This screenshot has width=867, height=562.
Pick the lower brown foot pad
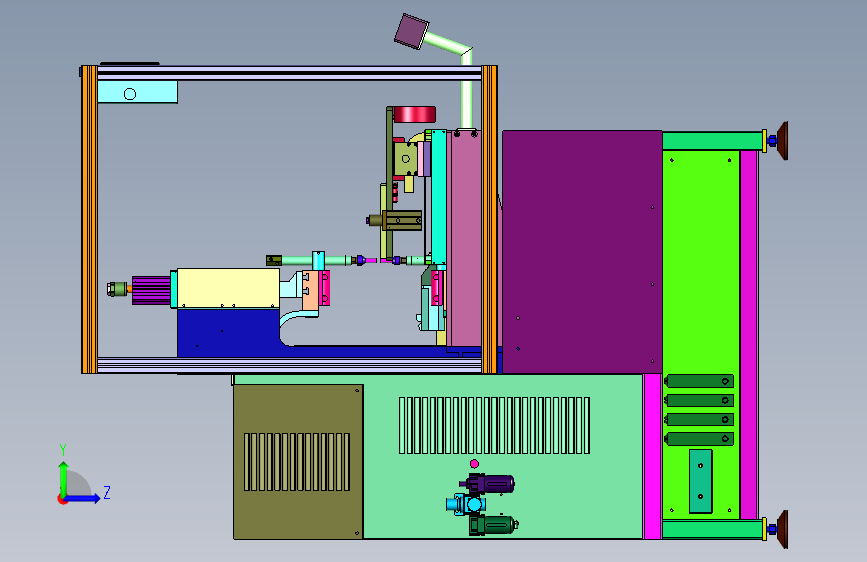(x=782, y=529)
